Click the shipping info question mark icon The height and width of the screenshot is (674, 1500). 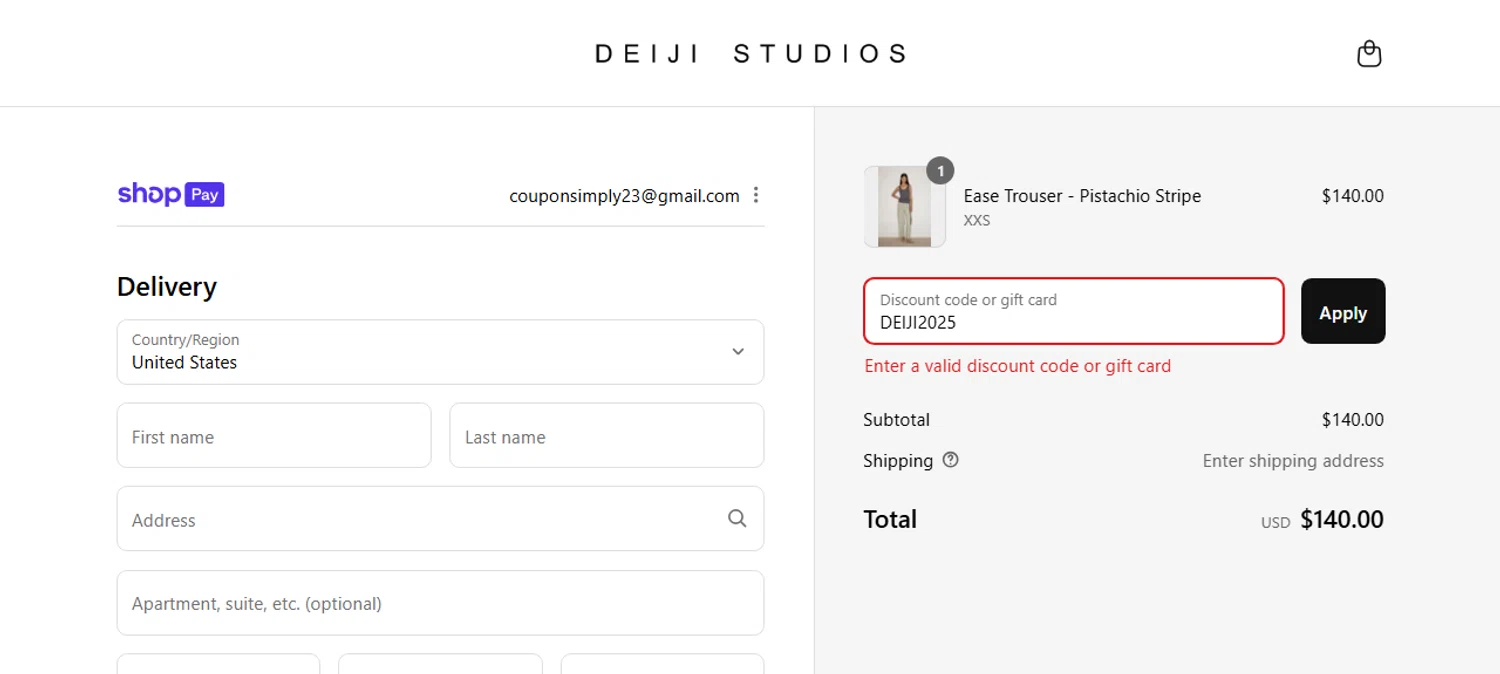tap(950, 460)
